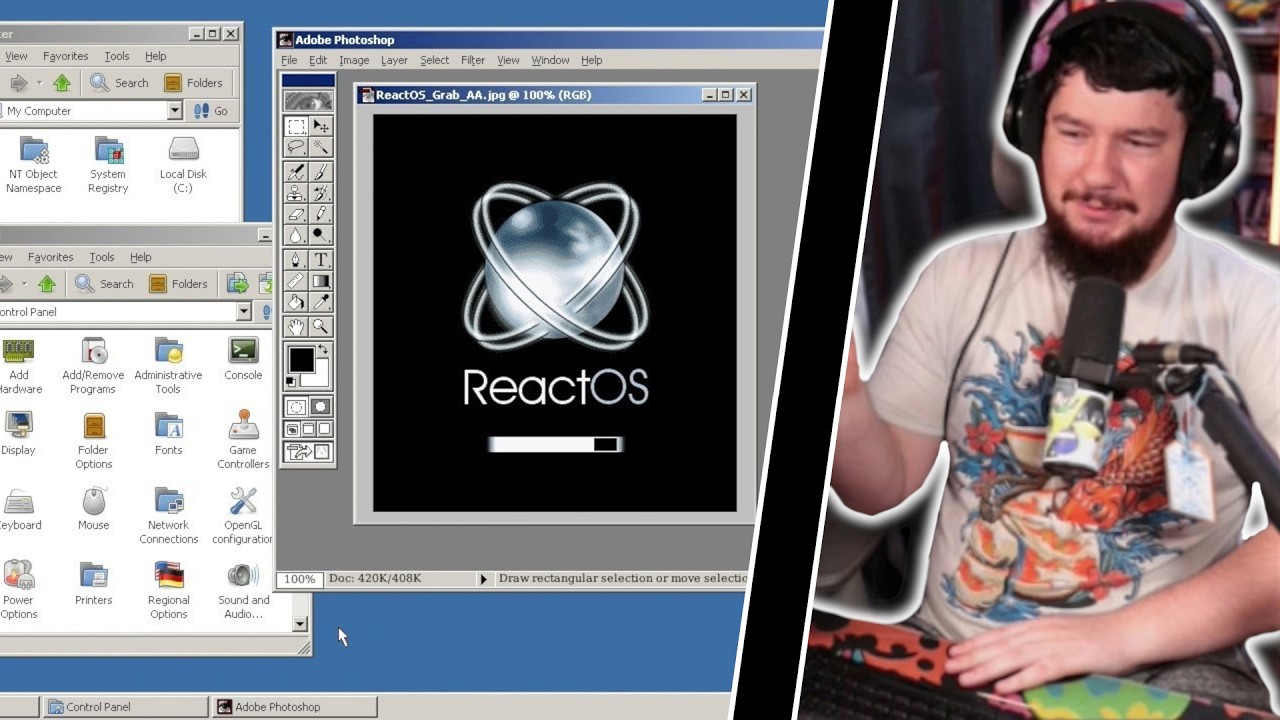Open Photoshop File menu
The image size is (1280, 720).
(289, 60)
